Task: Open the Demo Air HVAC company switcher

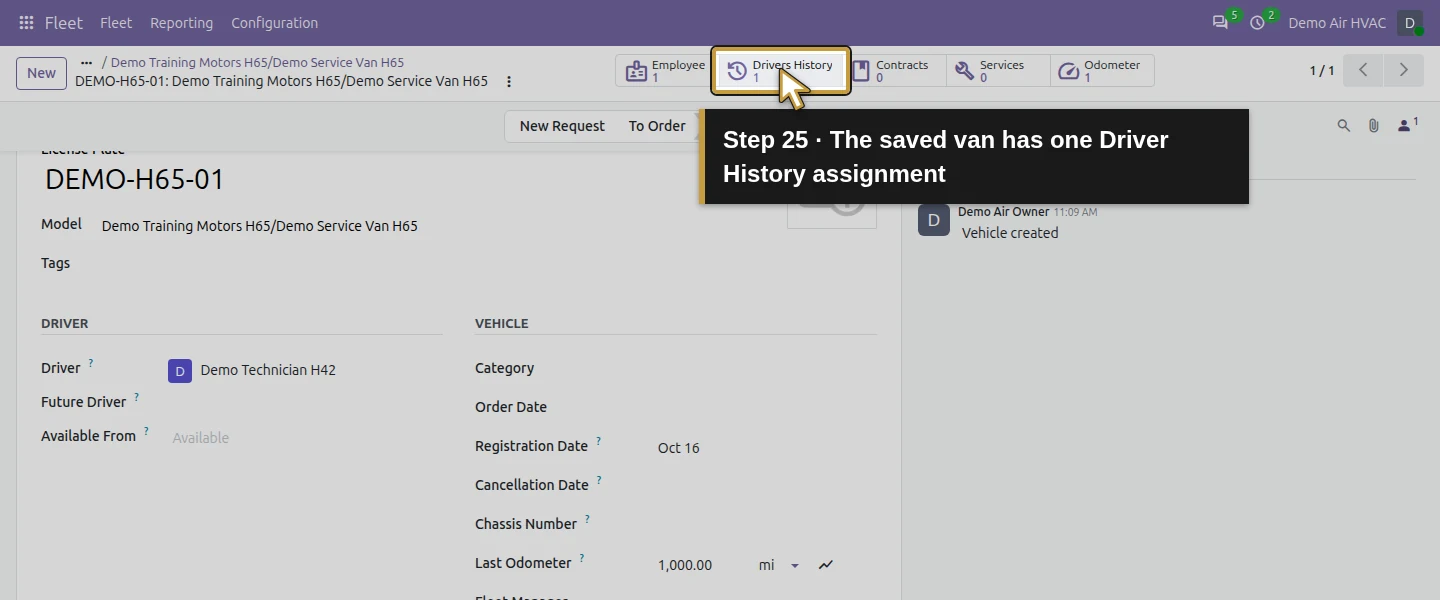Action: click(x=1337, y=22)
